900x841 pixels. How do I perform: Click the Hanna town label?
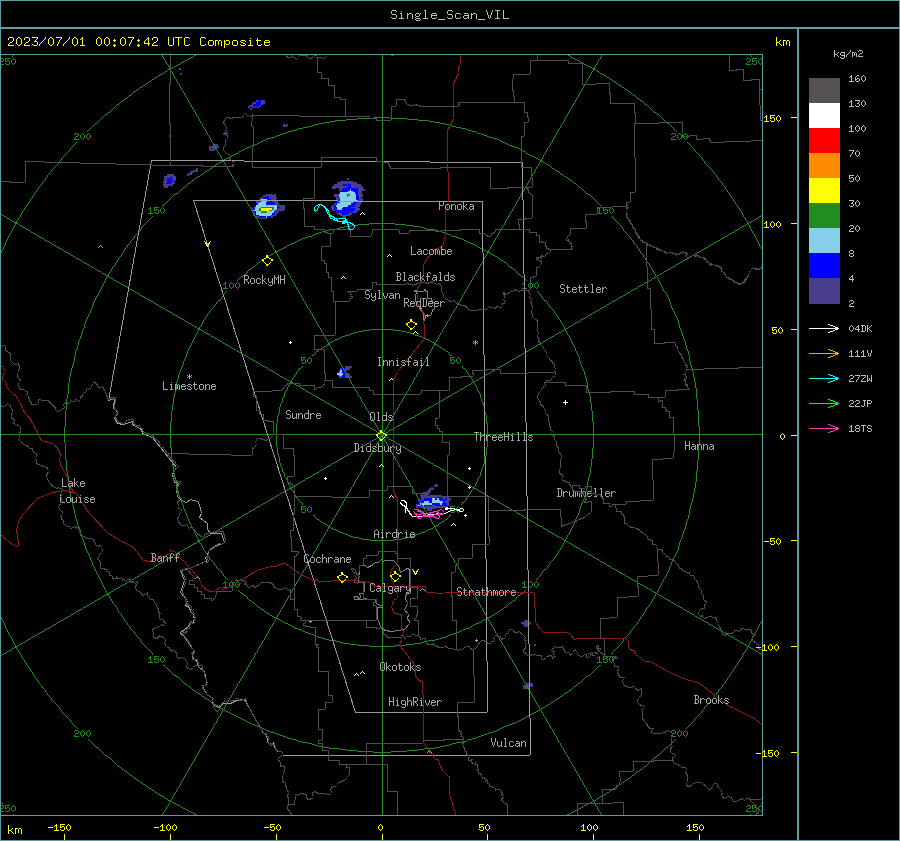point(699,446)
